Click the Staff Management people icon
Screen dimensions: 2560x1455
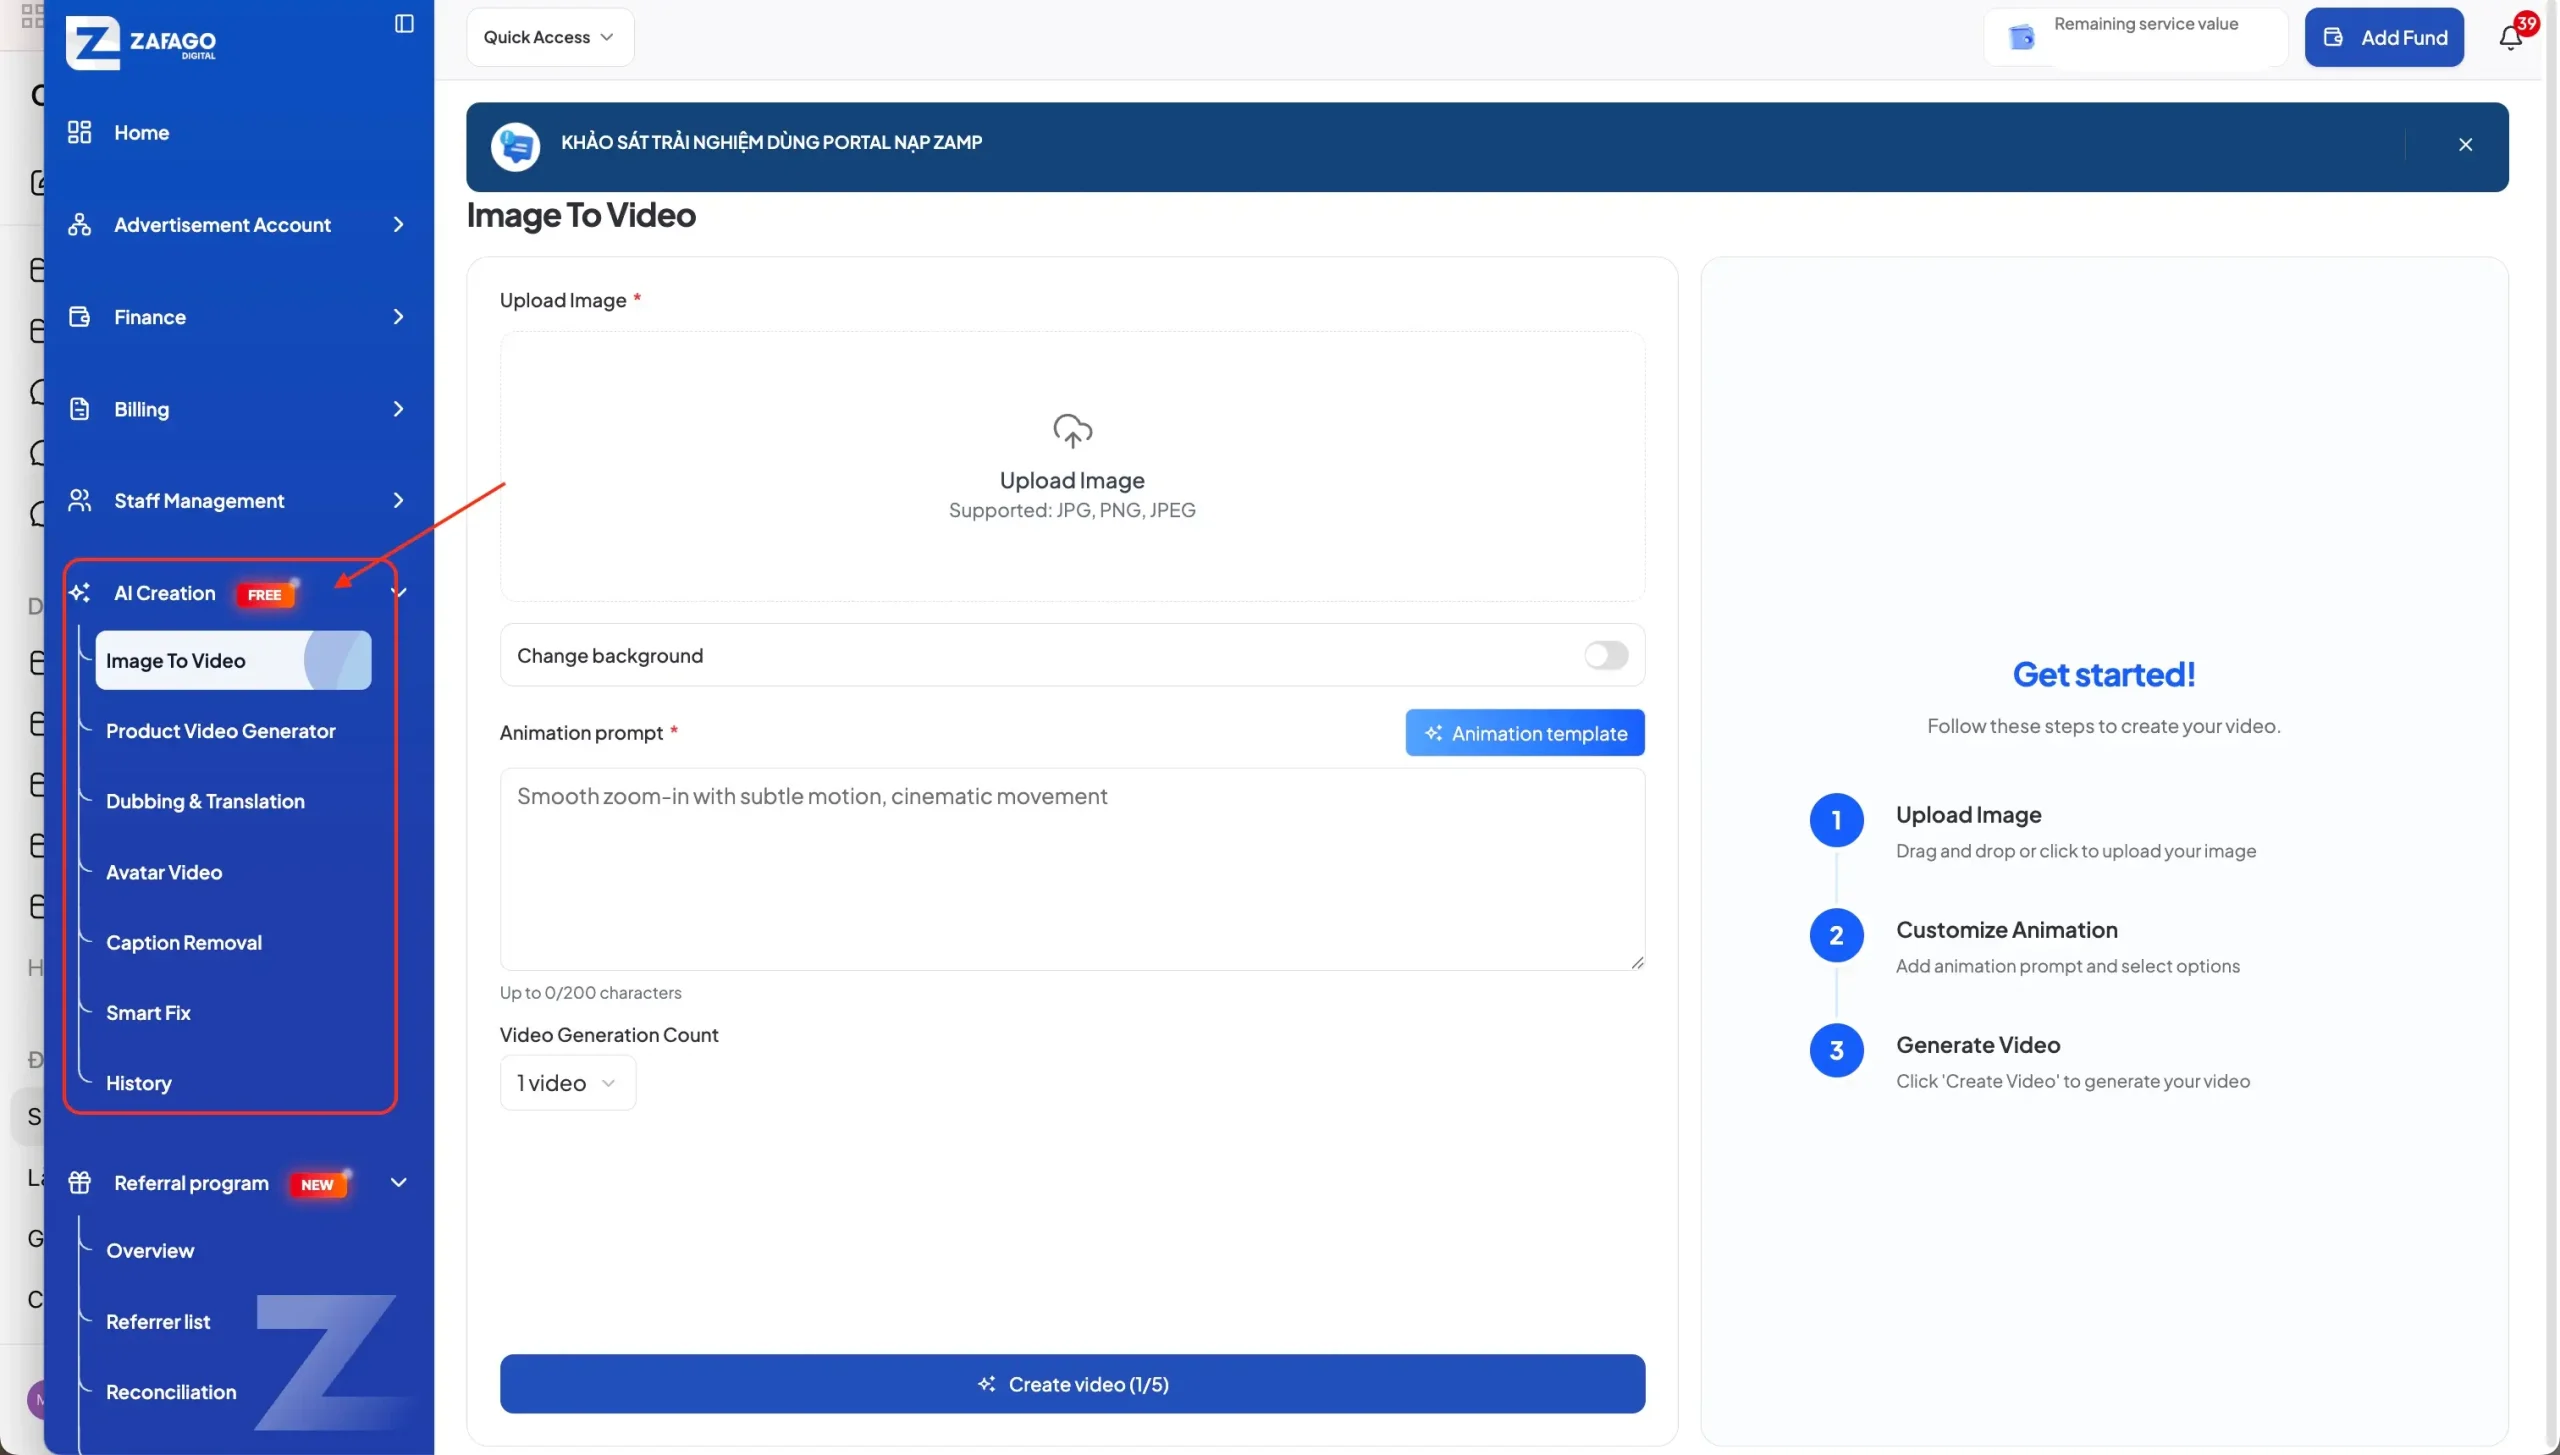(80, 500)
